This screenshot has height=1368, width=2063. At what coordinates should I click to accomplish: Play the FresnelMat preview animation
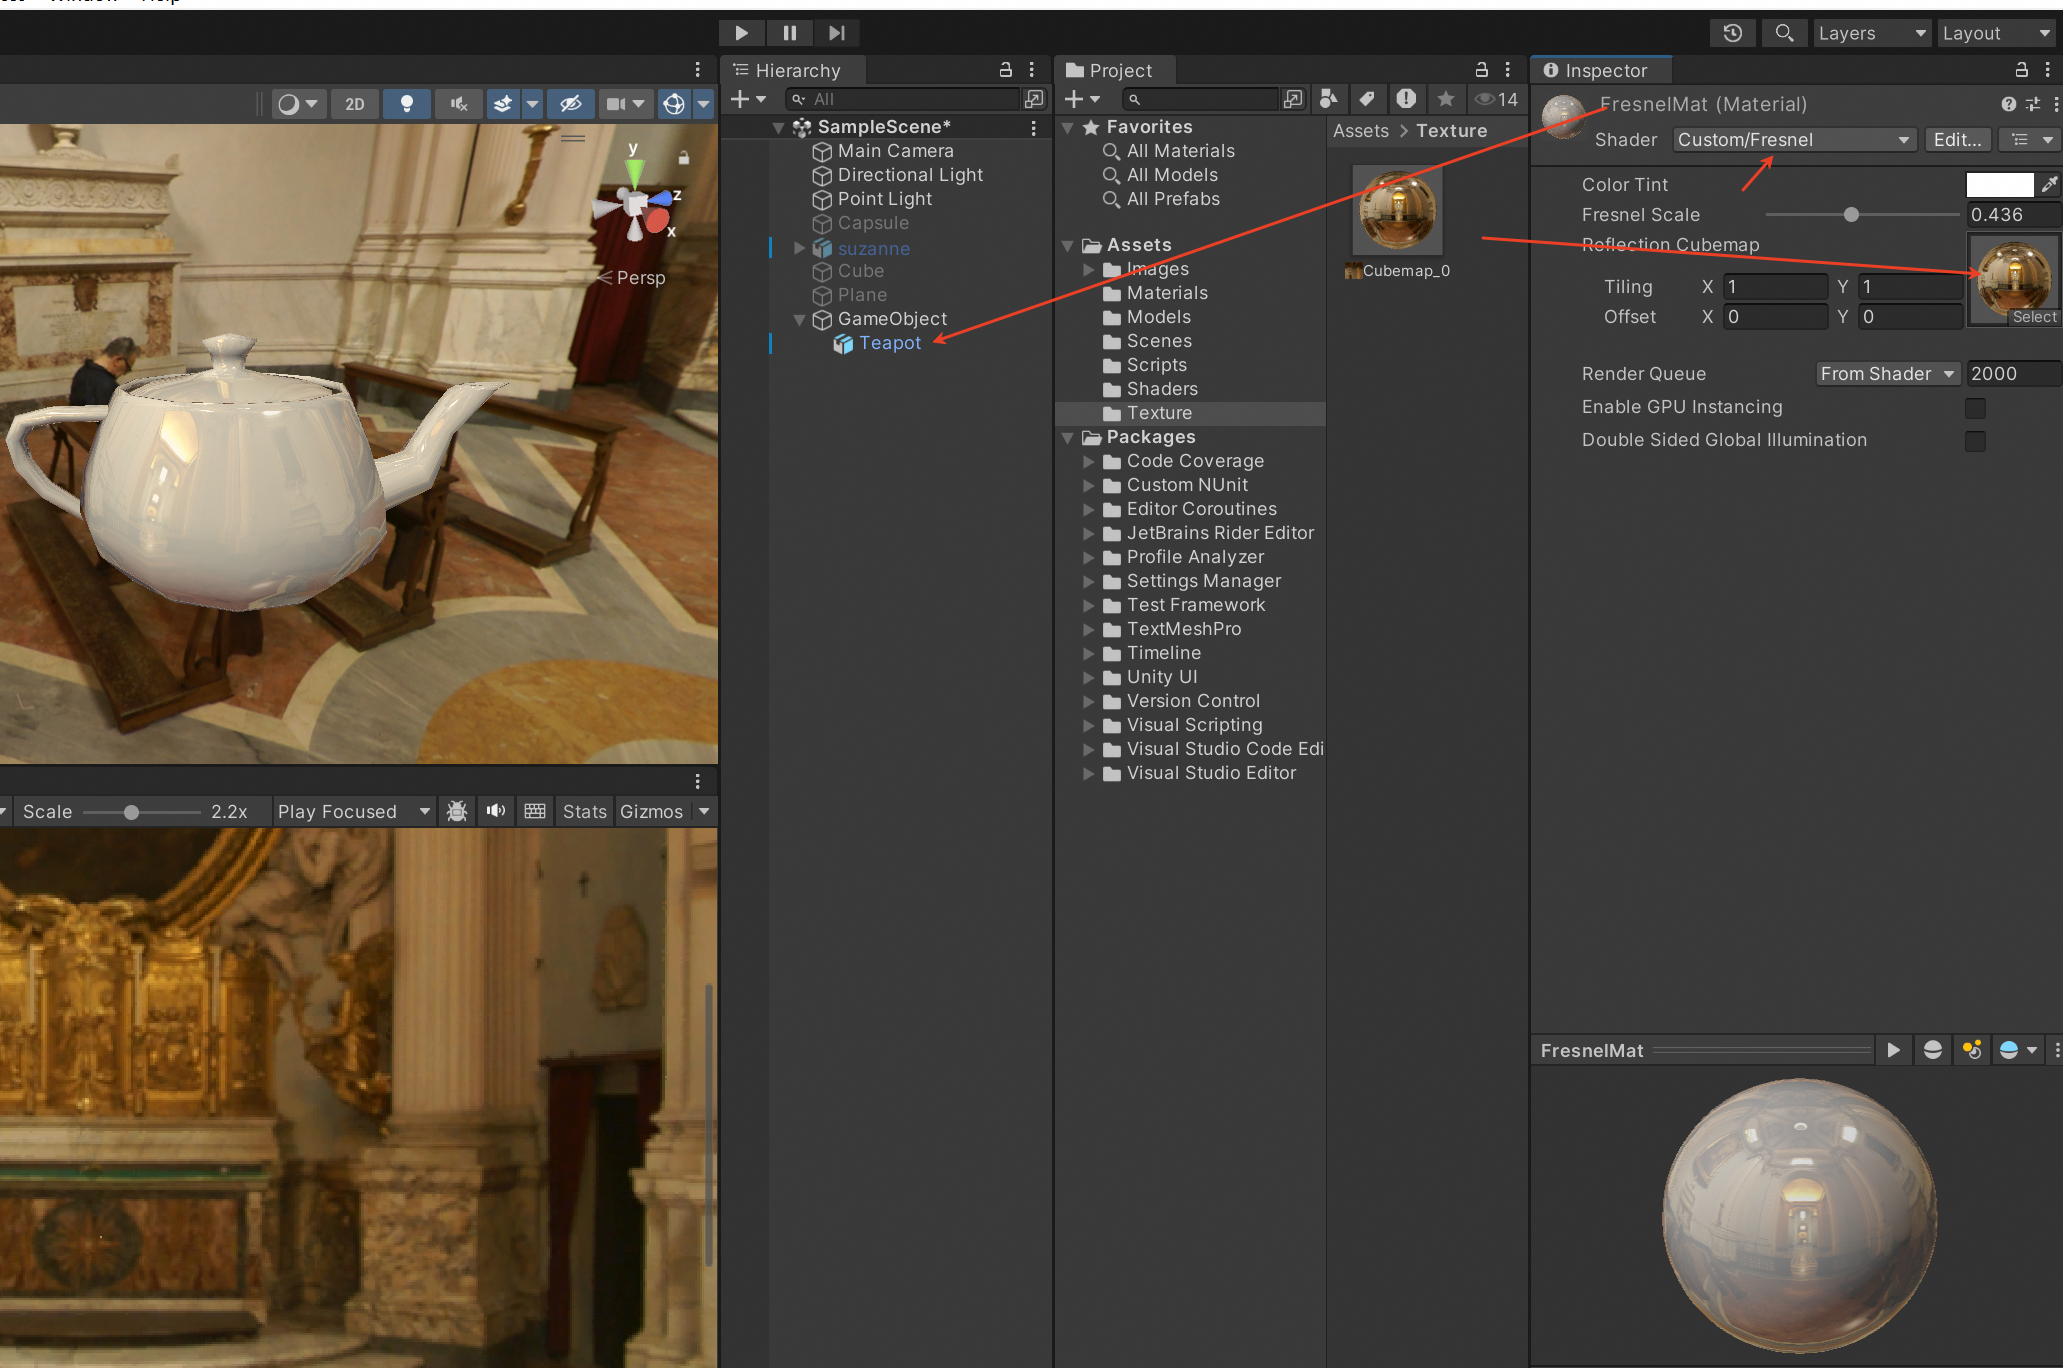1893,1050
